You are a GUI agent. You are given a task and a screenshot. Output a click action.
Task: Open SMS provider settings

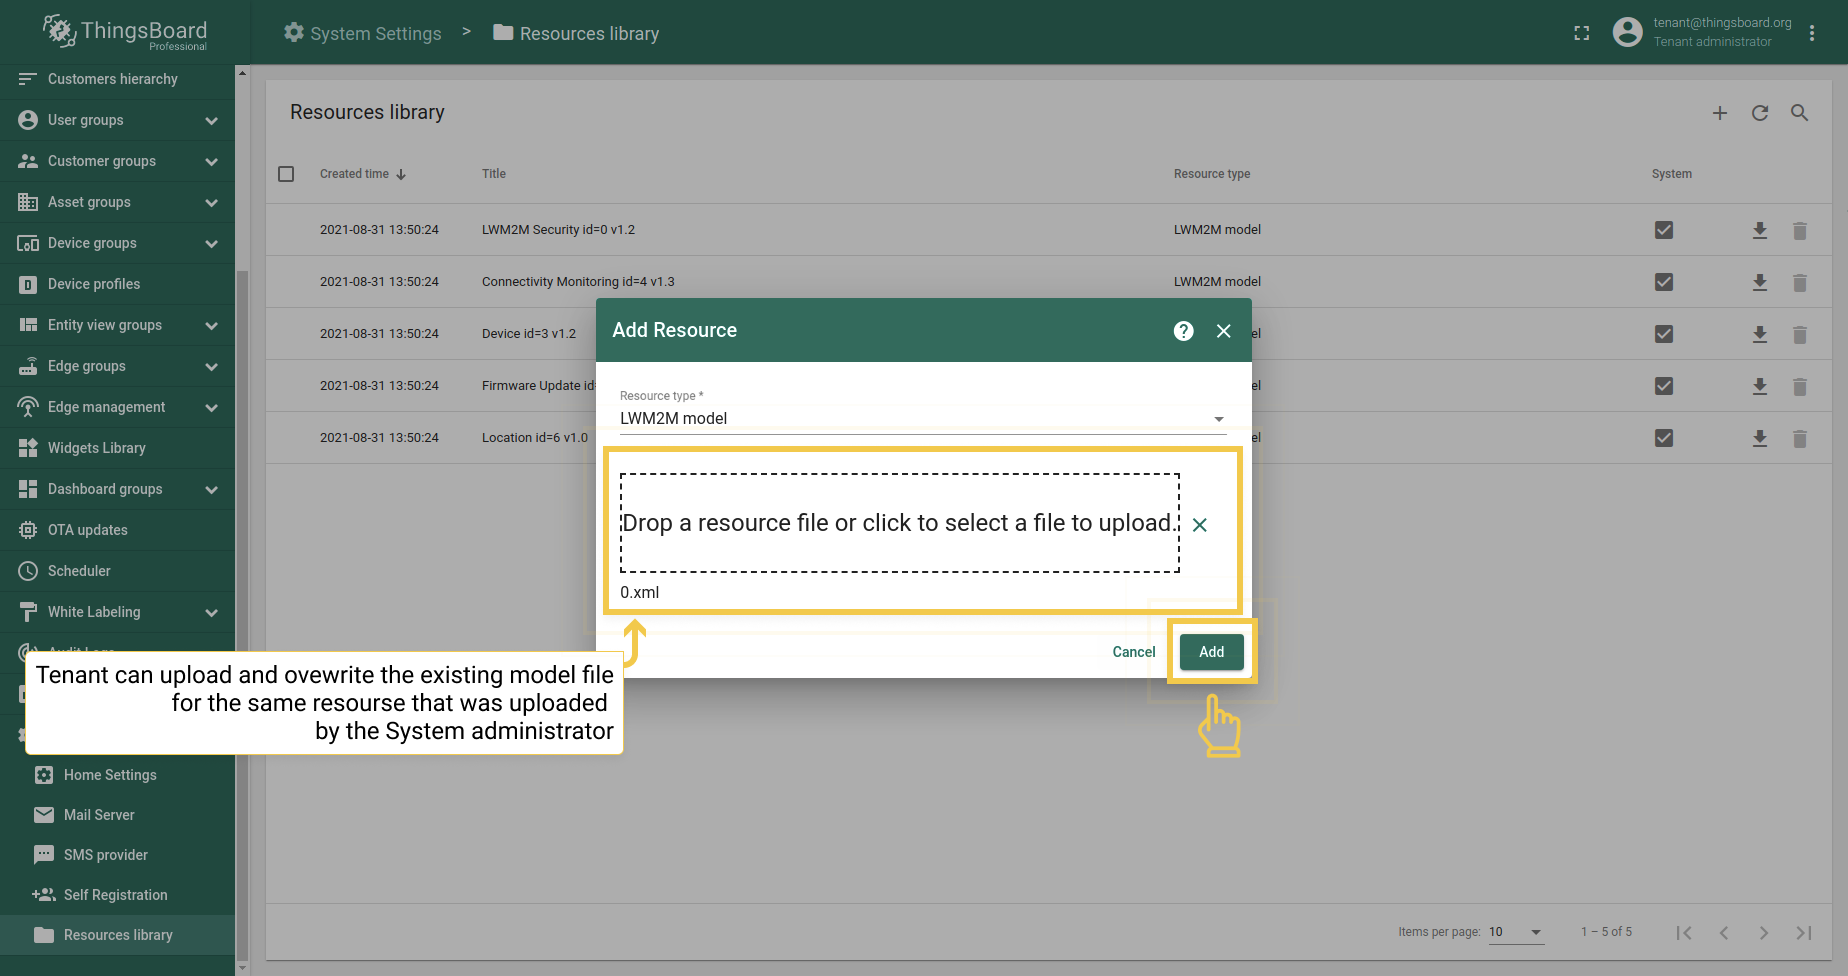(x=117, y=855)
